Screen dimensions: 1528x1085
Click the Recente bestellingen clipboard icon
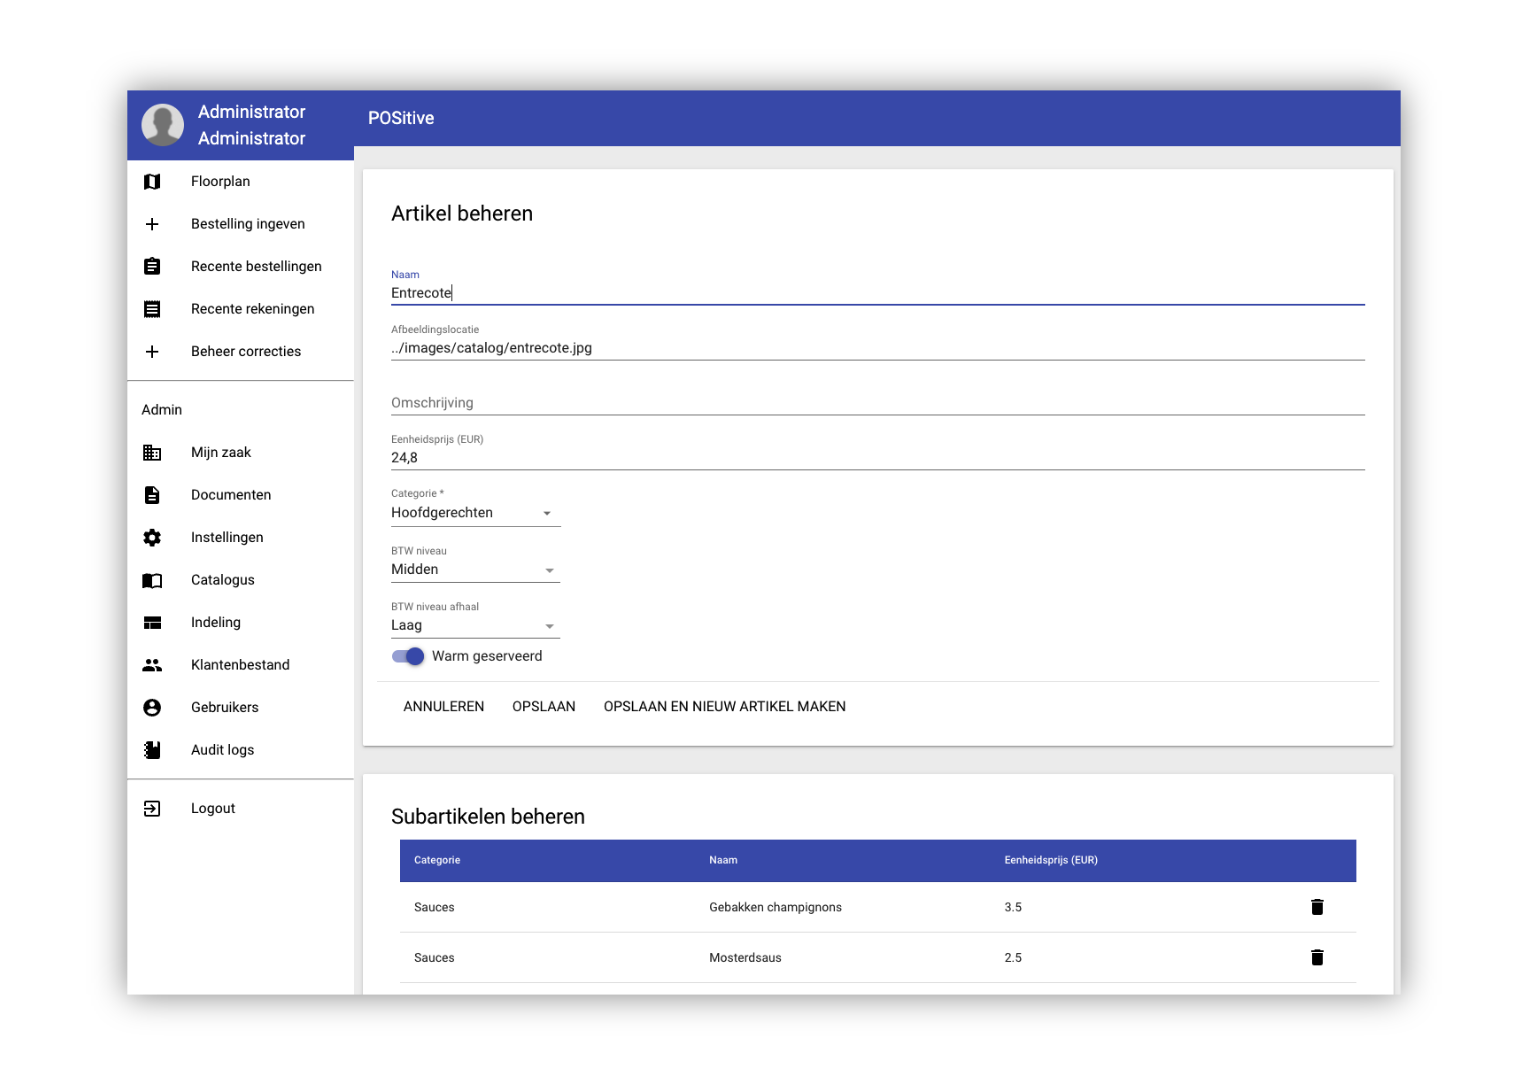[152, 267]
